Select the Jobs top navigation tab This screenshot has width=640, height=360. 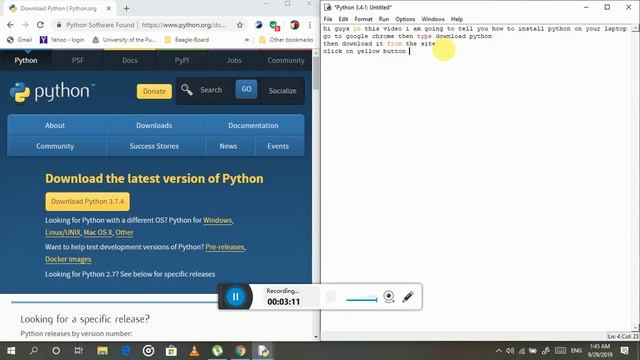click(x=233, y=60)
